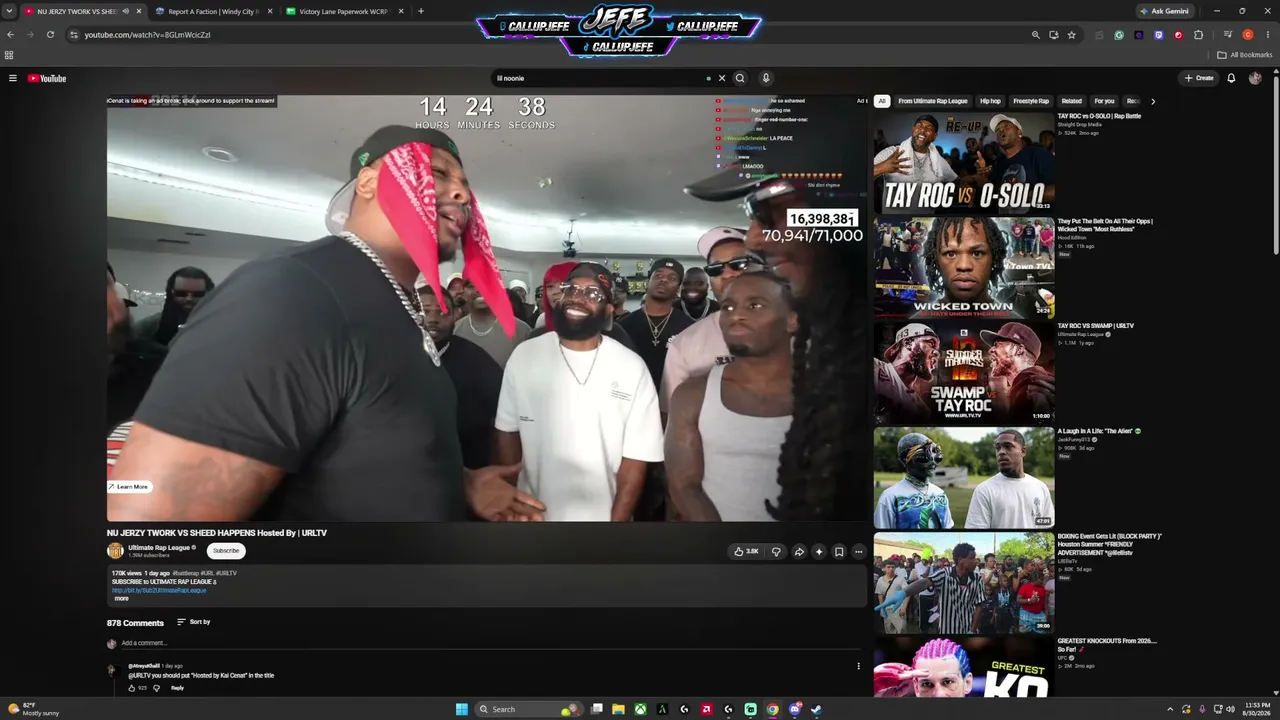Open Ask Gemini in Chrome

1164,11
